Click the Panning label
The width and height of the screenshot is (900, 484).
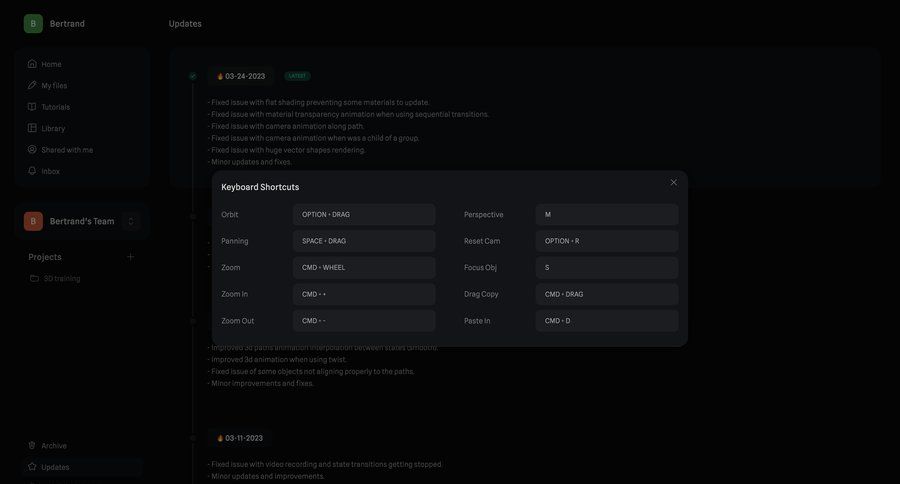(235, 241)
